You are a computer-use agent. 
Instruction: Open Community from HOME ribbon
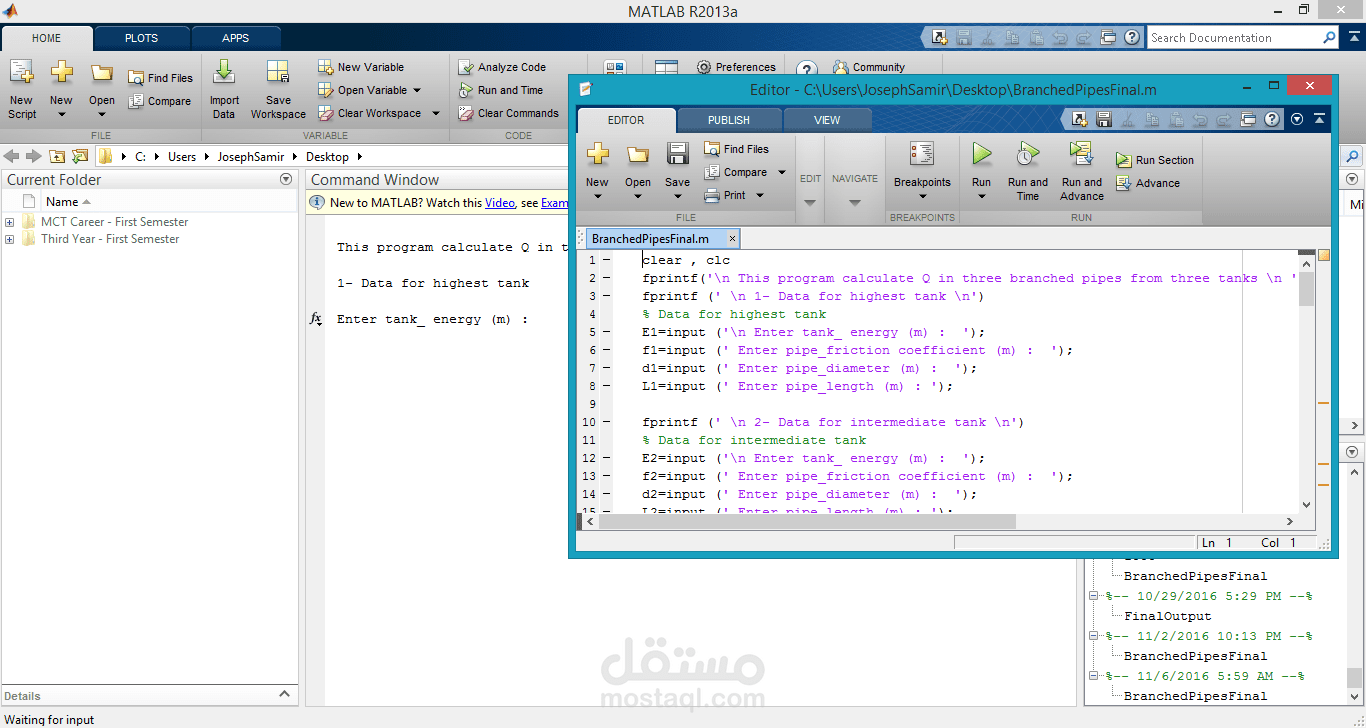click(869, 67)
